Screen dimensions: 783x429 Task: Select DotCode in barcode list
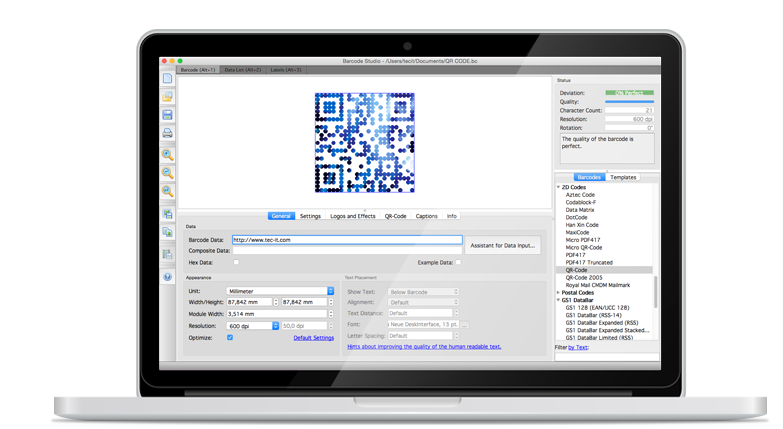click(576, 217)
